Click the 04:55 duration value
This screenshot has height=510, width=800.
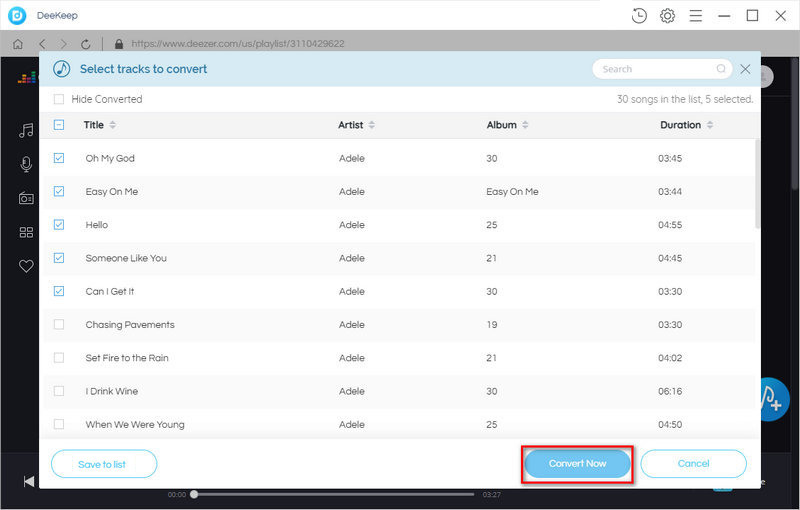pyautogui.click(x=670, y=225)
